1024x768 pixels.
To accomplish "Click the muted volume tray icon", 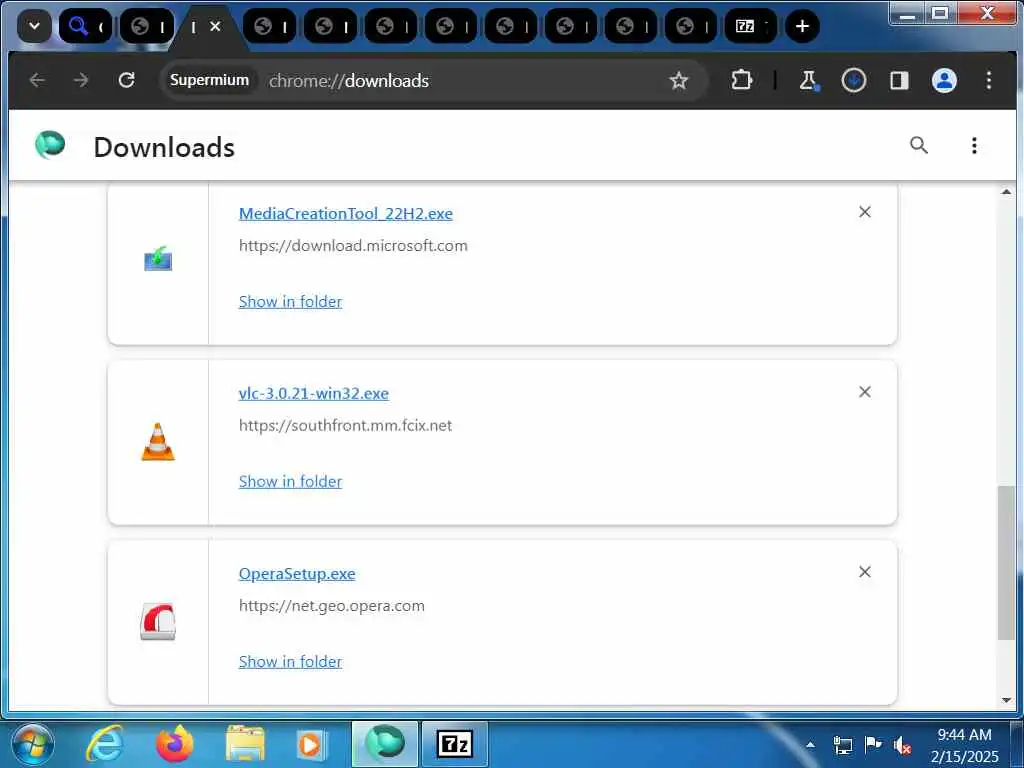I will click(903, 745).
